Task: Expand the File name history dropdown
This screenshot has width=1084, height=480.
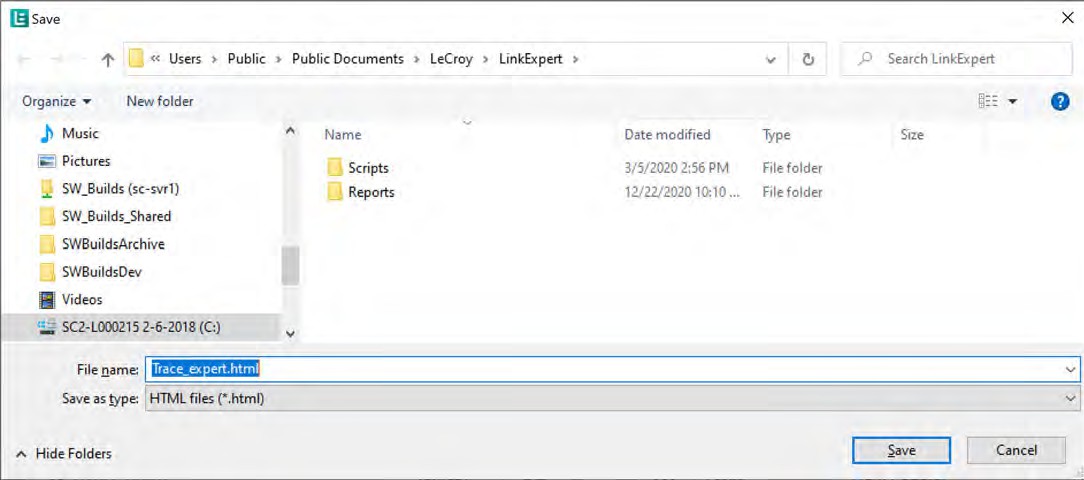Action: click(x=1071, y=370)
